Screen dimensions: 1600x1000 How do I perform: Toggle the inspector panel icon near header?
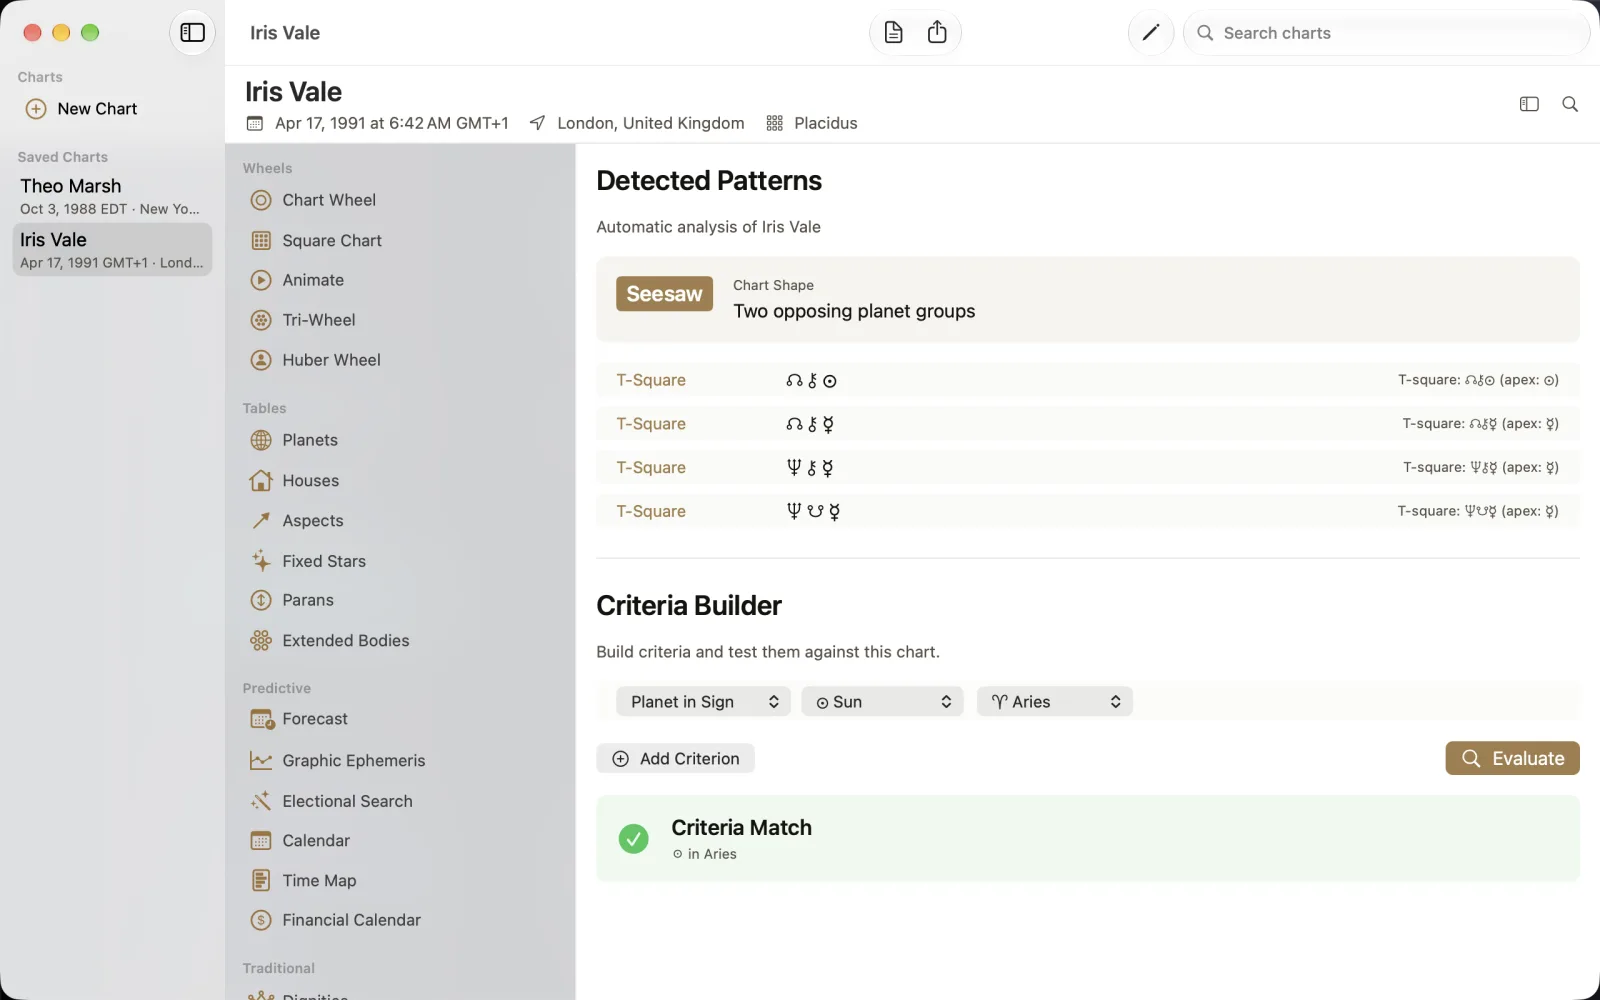pyautogui.click(x=1529, y=104)
